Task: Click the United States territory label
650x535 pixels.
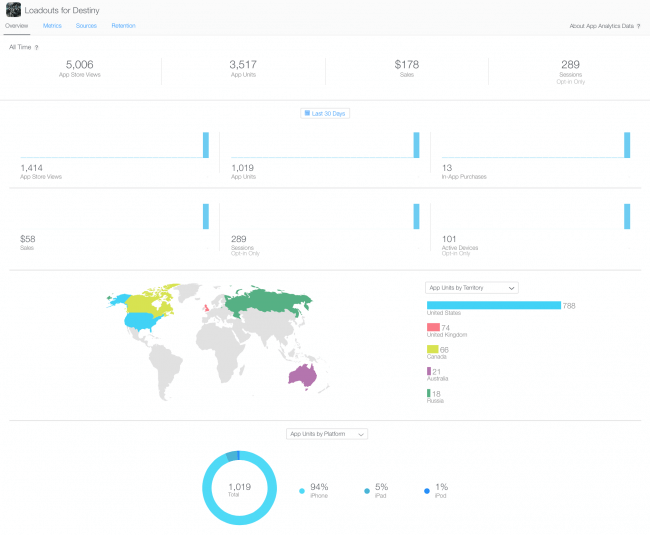Action: [444, 313]
